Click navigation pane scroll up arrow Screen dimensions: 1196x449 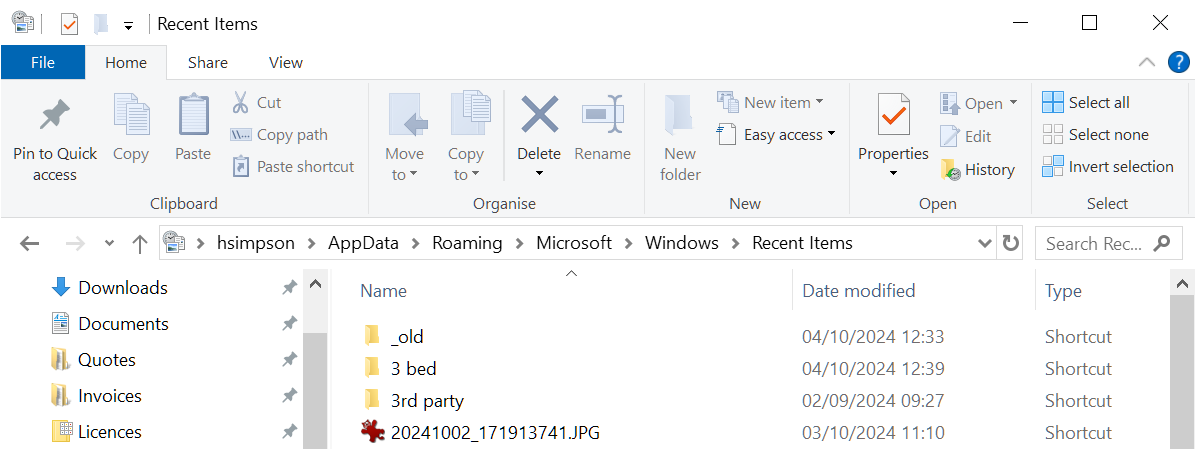point(314,285)
